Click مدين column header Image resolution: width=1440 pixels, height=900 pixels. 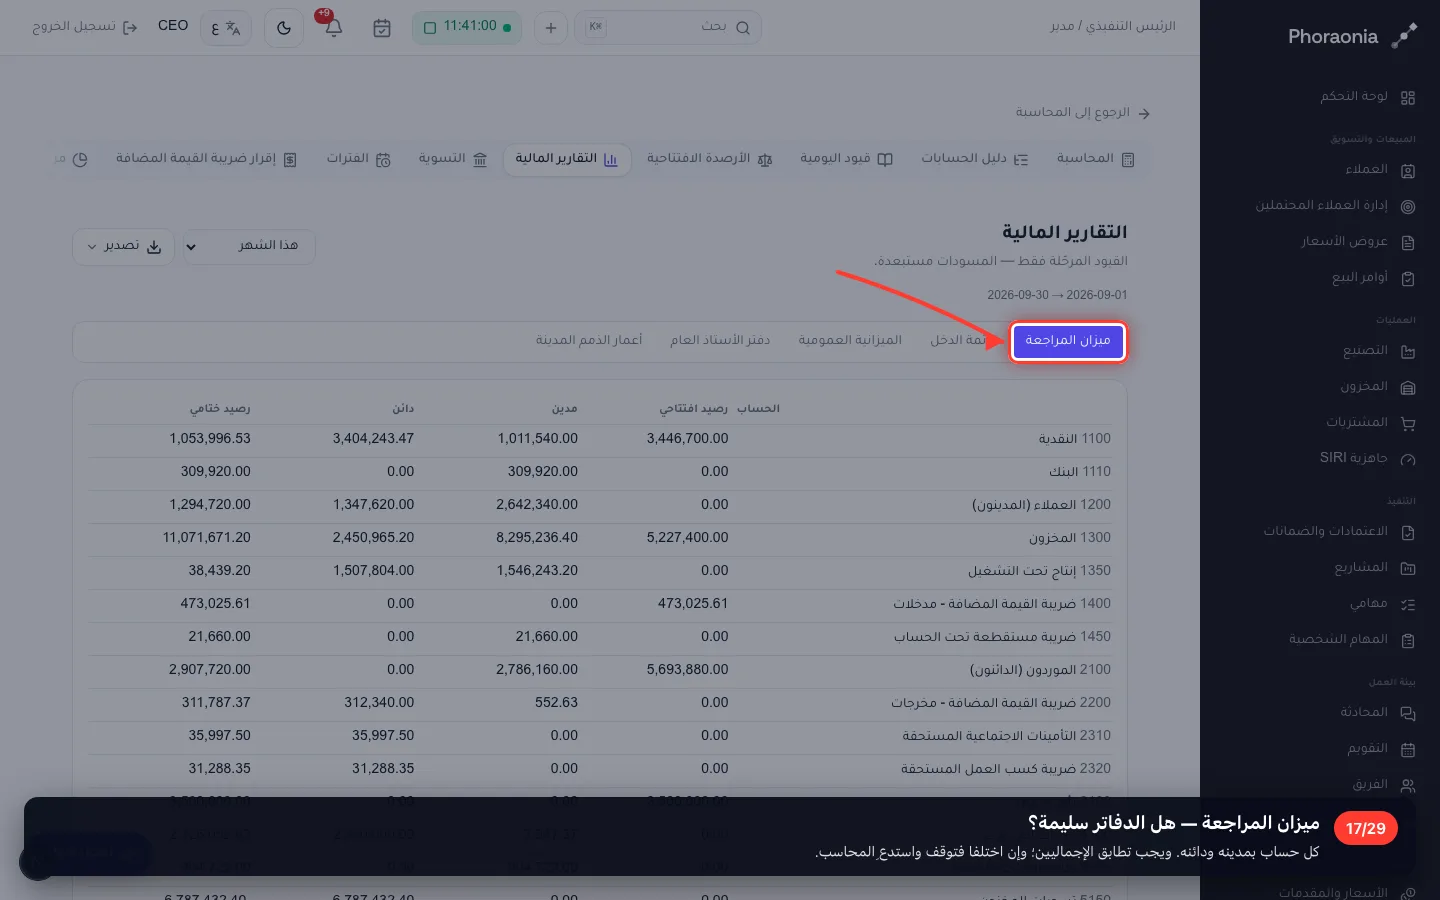pyautogui.click(x=565, y=409)
